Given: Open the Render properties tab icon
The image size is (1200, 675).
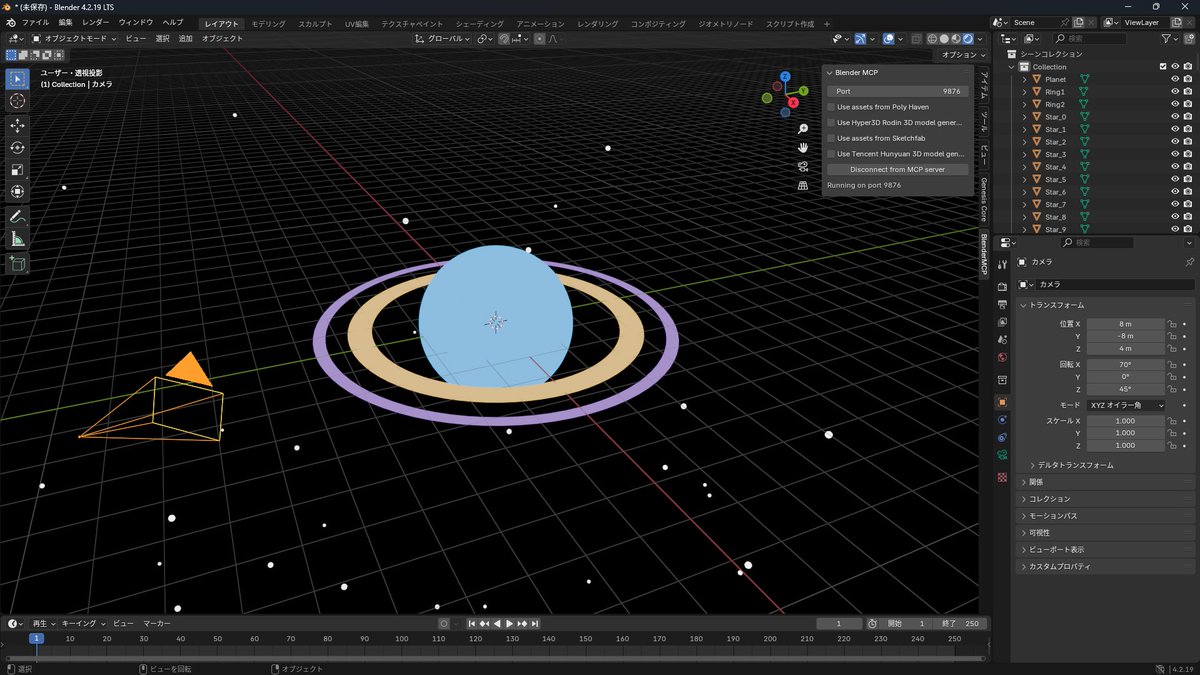Looking at the screenshot, I should point(1002,287).
